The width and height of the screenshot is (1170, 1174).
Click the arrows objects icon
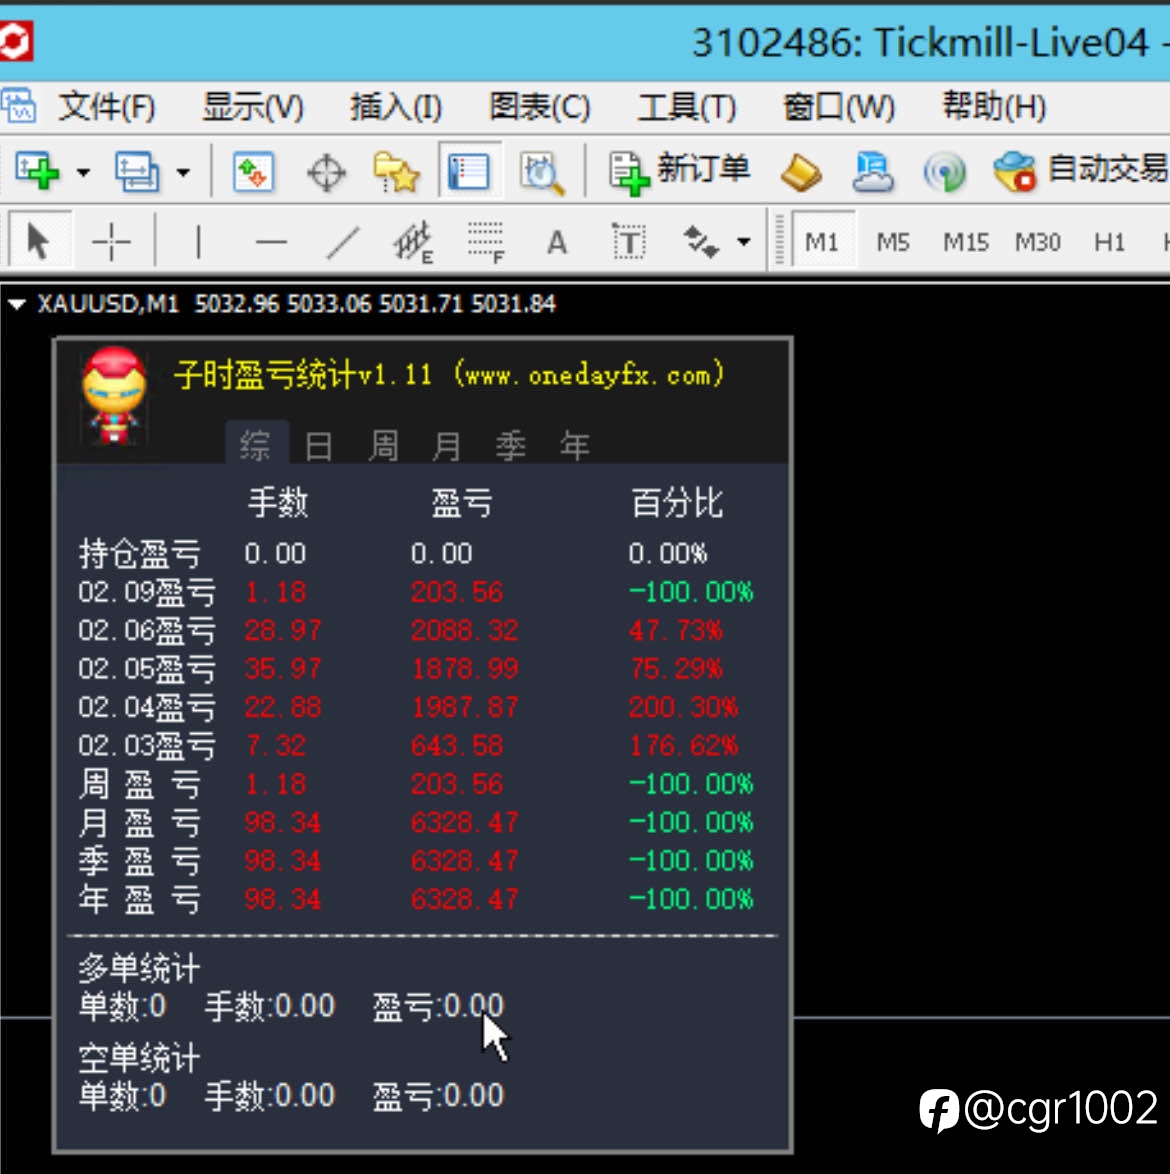pyautogui.click(x=701, y=242)
